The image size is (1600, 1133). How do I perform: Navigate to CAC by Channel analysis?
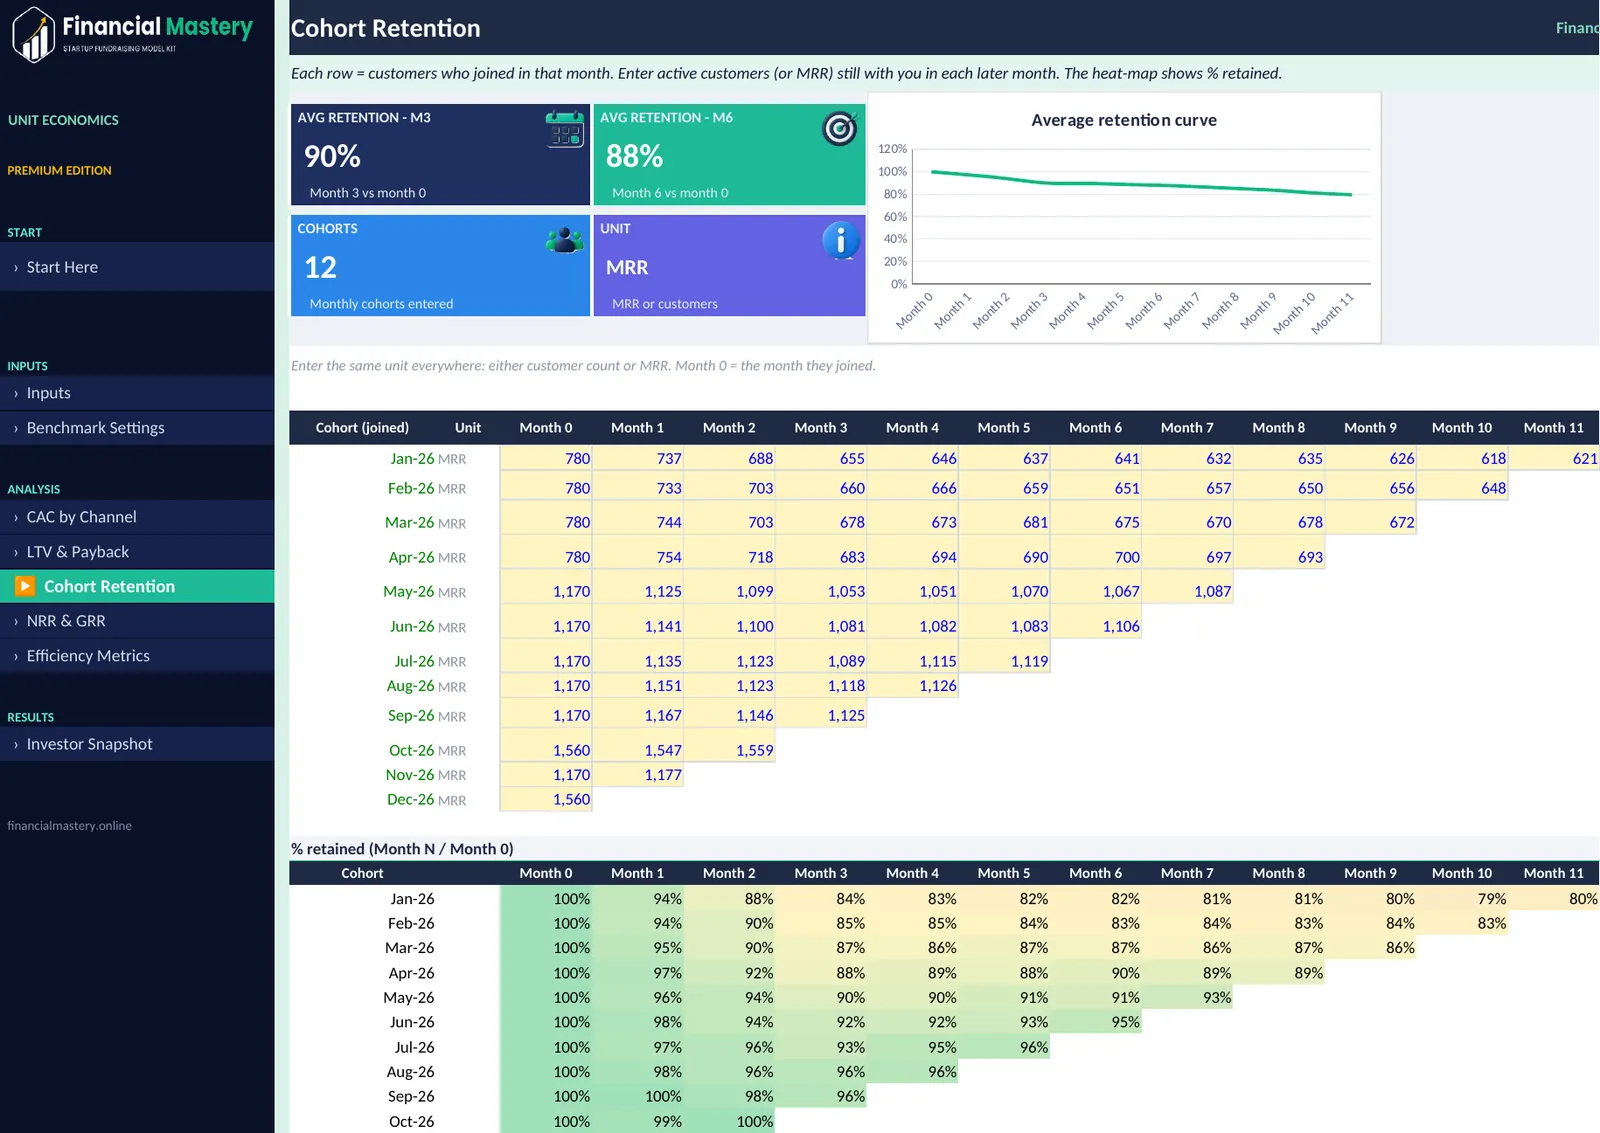click(137, 517)
